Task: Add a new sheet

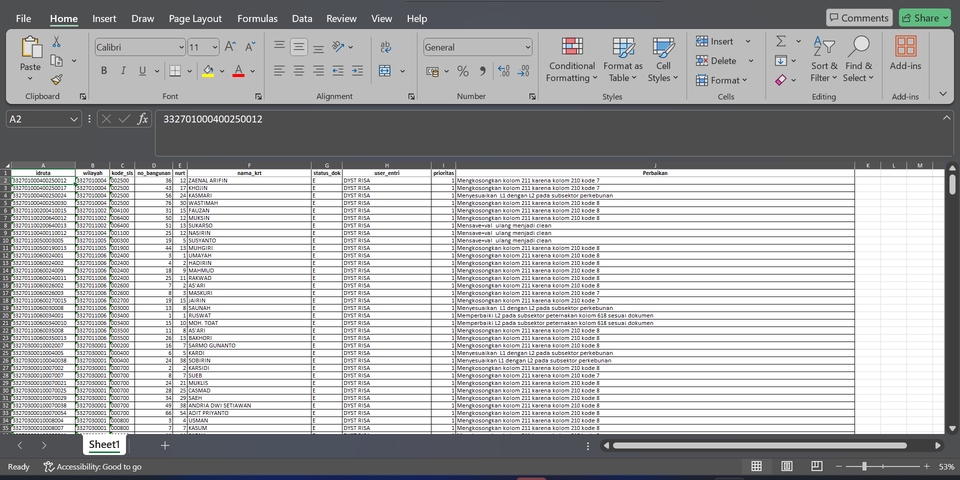Action: (x=165, y=445)
